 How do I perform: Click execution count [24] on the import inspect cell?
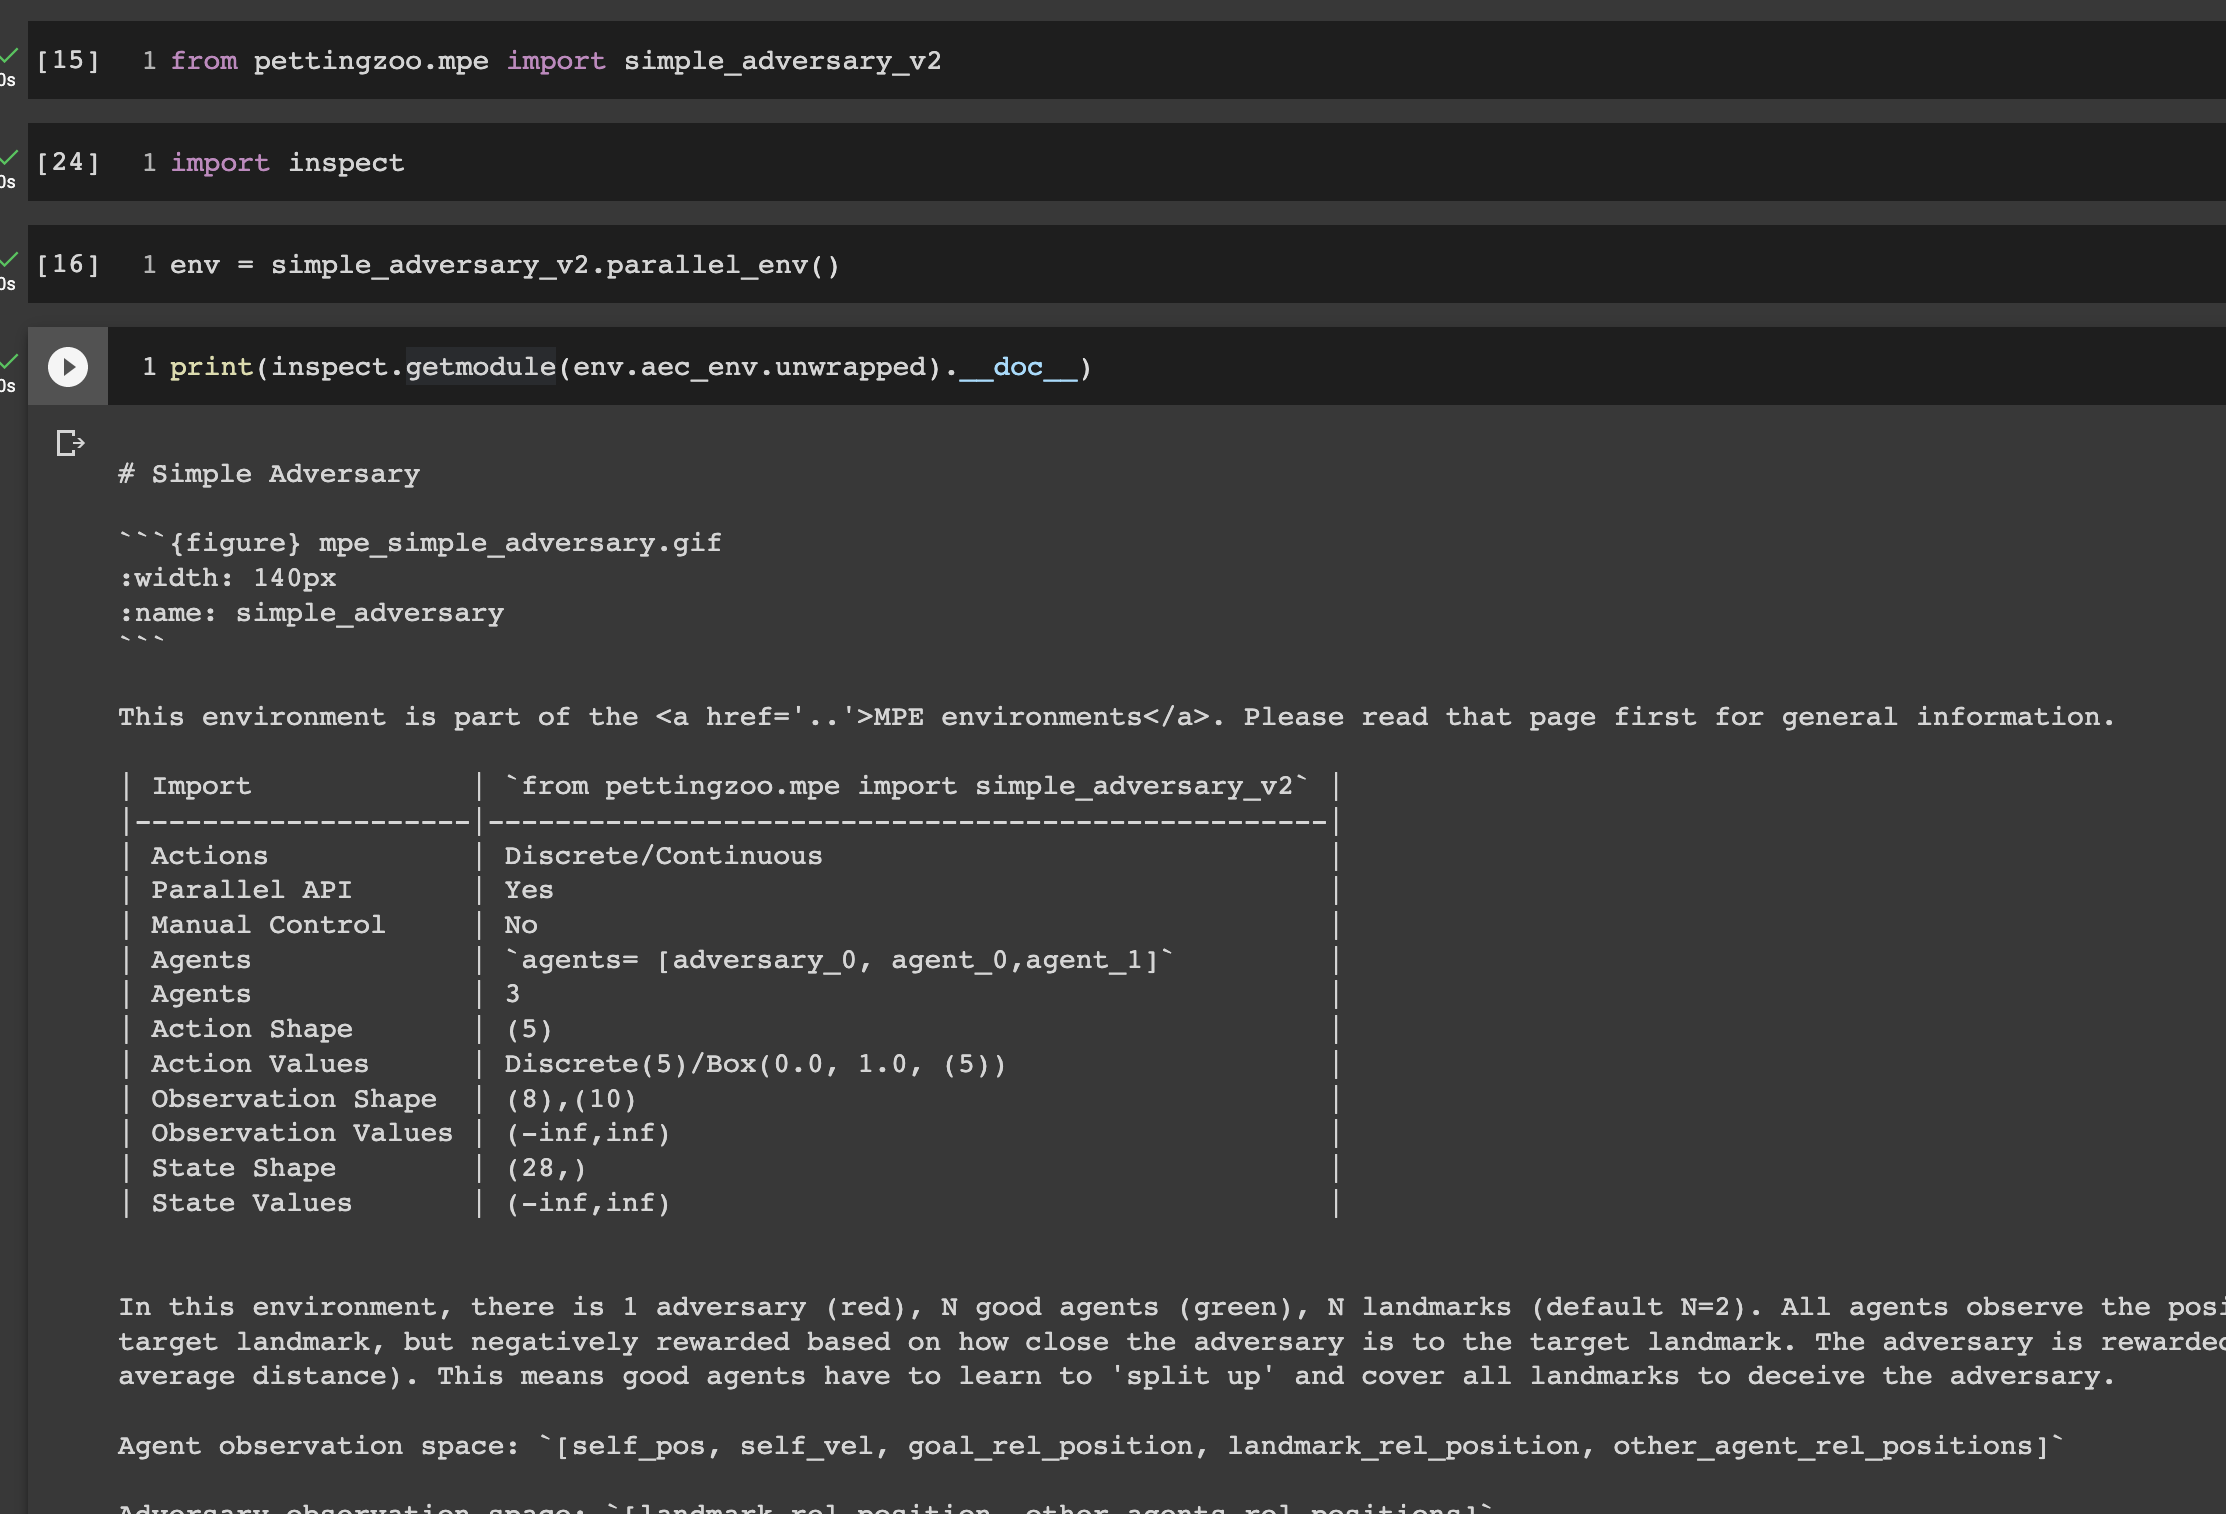point(66,162)
